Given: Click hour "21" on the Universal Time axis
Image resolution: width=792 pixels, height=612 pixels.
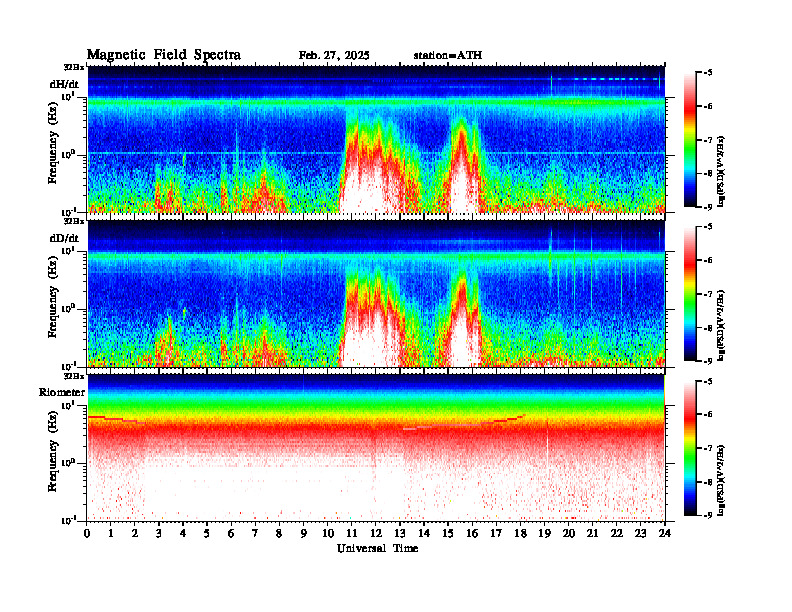Looking at the screenshot, I should [592, 533].
